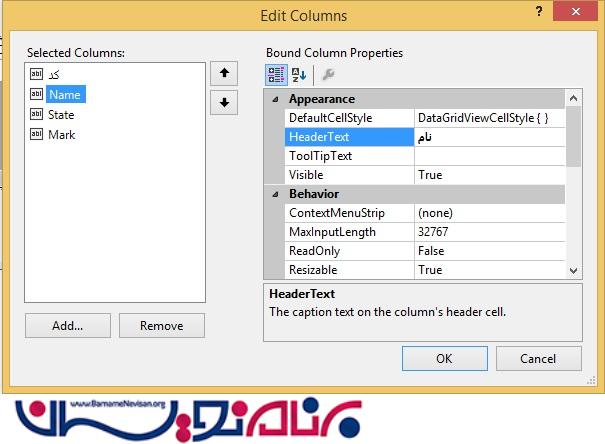Click the property grid scrollbar down arrow

coord(573,270)
